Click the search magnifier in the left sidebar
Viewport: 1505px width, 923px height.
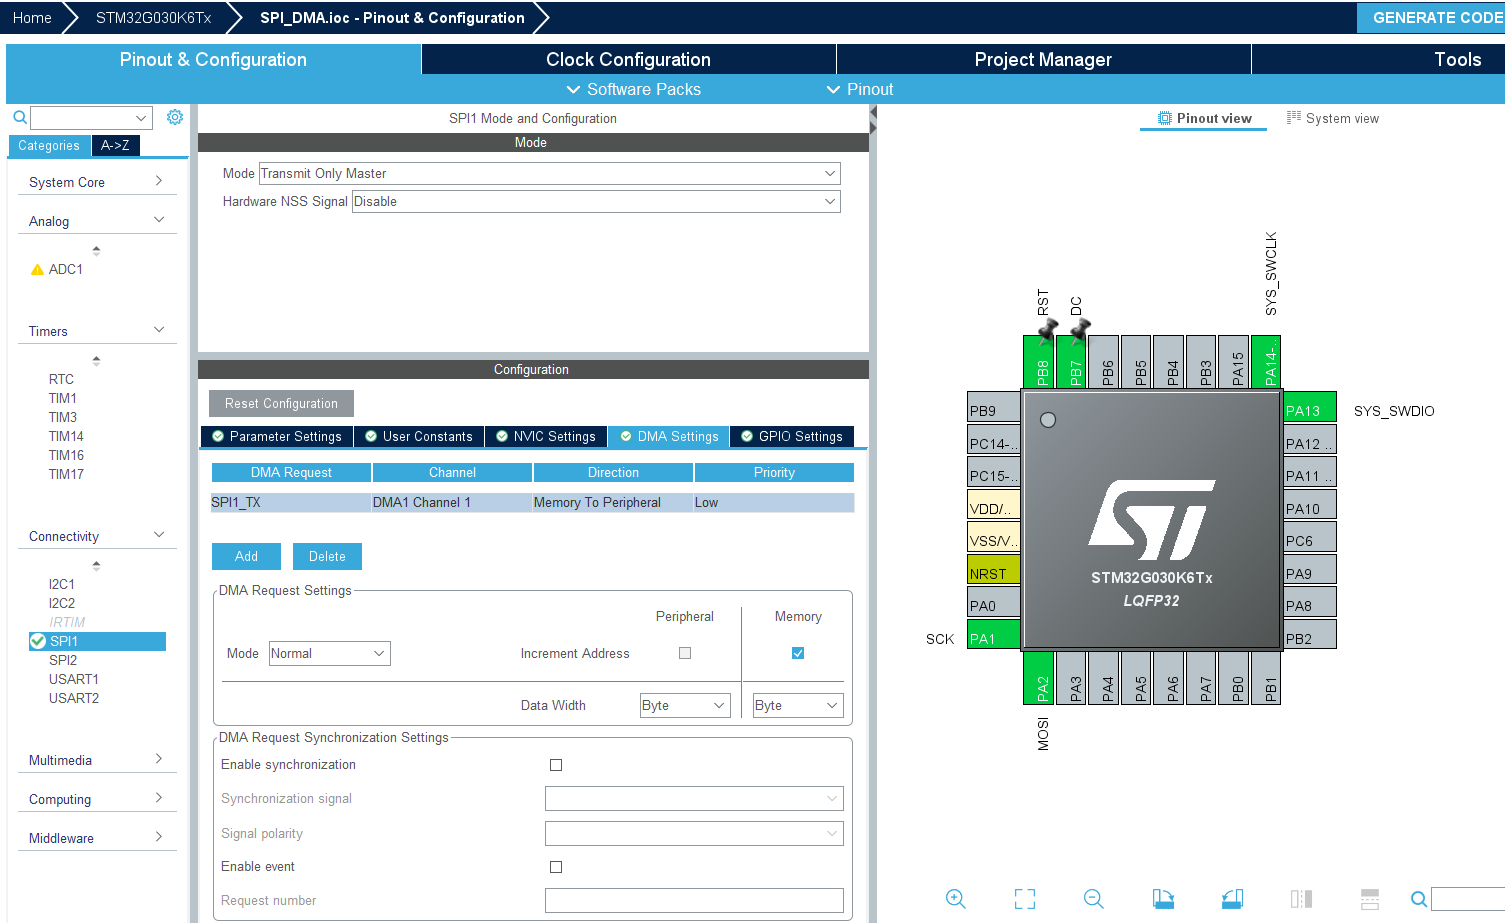coord(19,117)
